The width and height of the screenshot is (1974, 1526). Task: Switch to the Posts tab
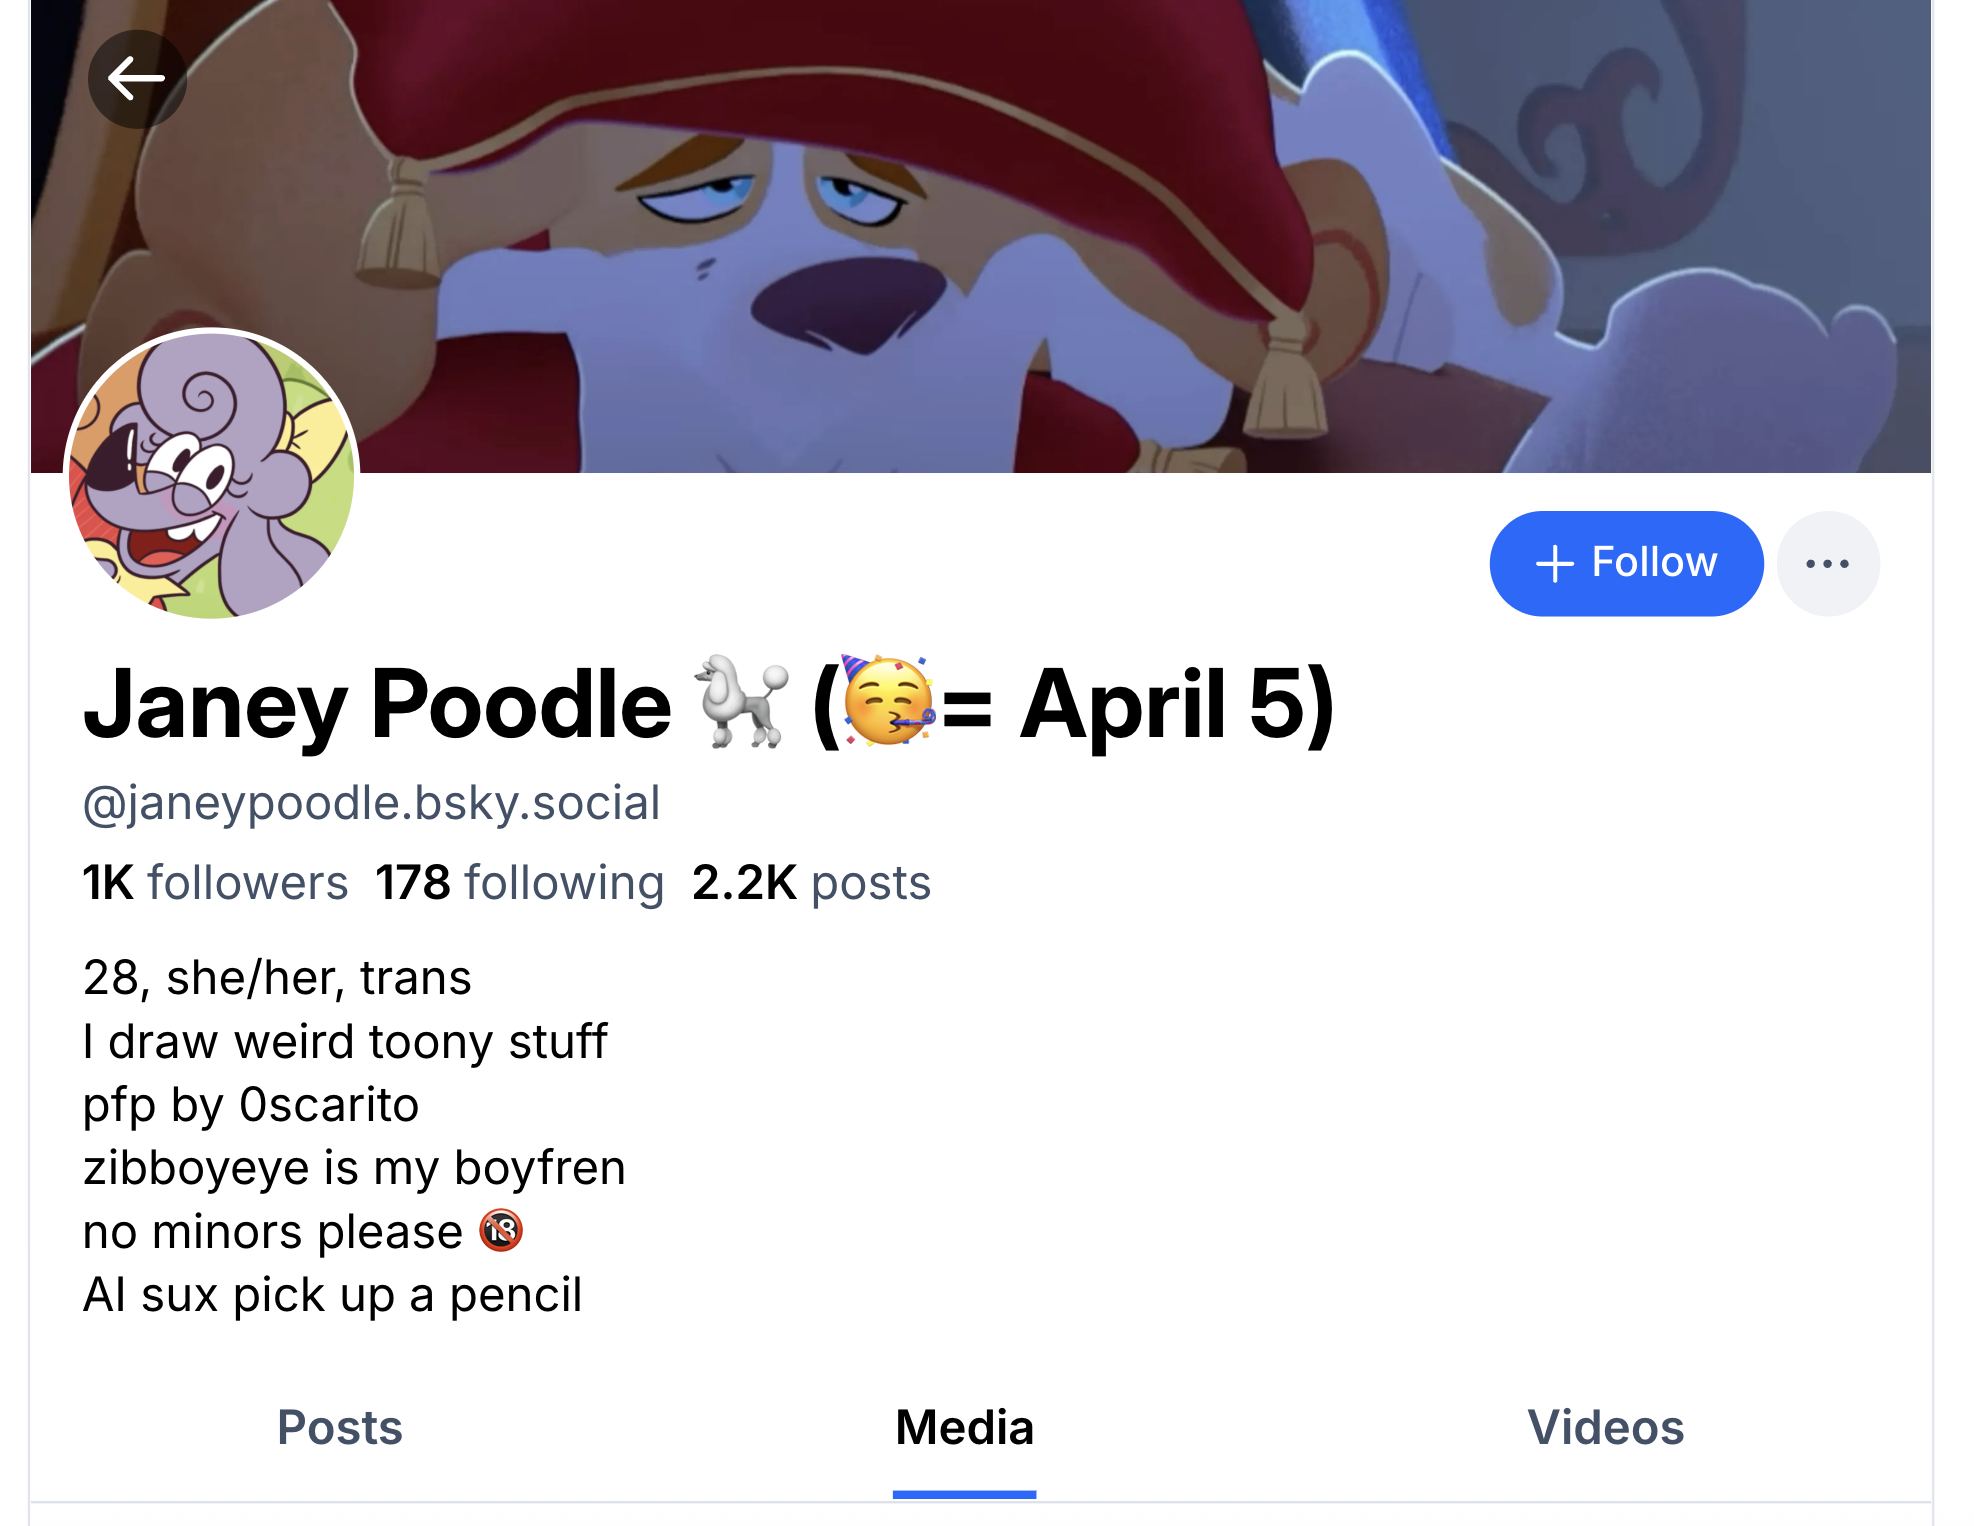coord(339,1427)
